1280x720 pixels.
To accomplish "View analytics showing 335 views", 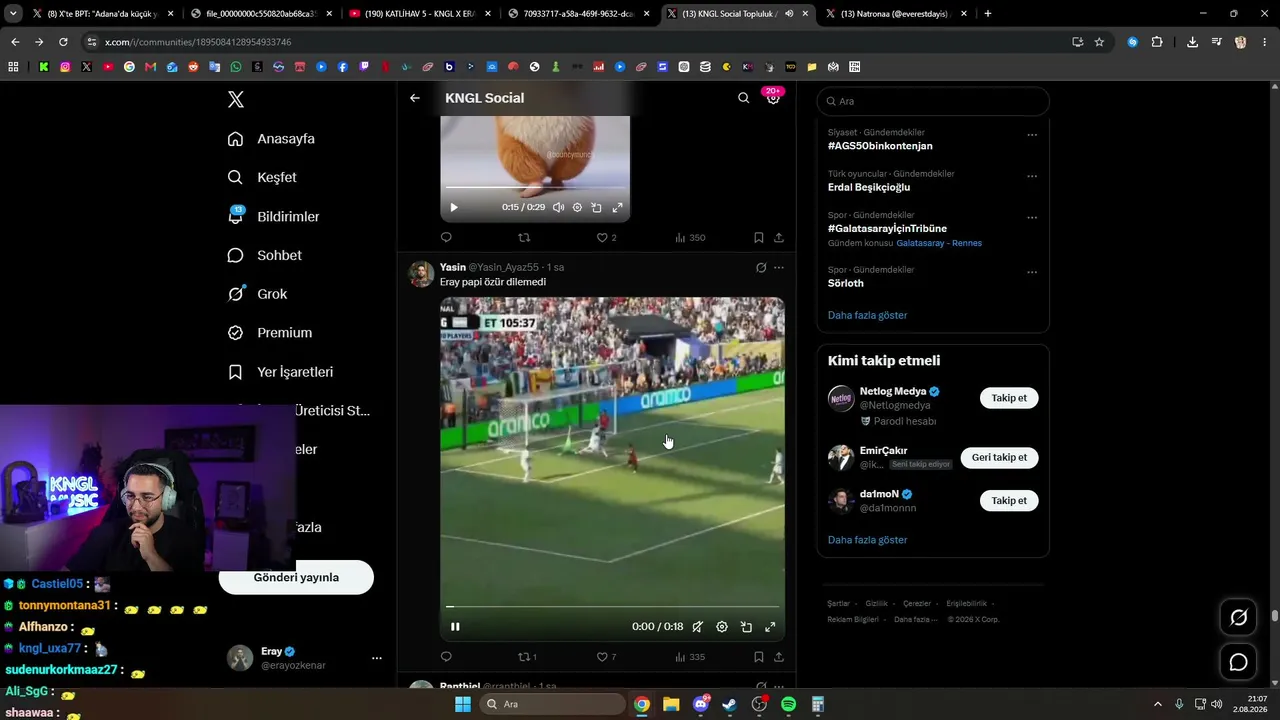I will point(690,657).
